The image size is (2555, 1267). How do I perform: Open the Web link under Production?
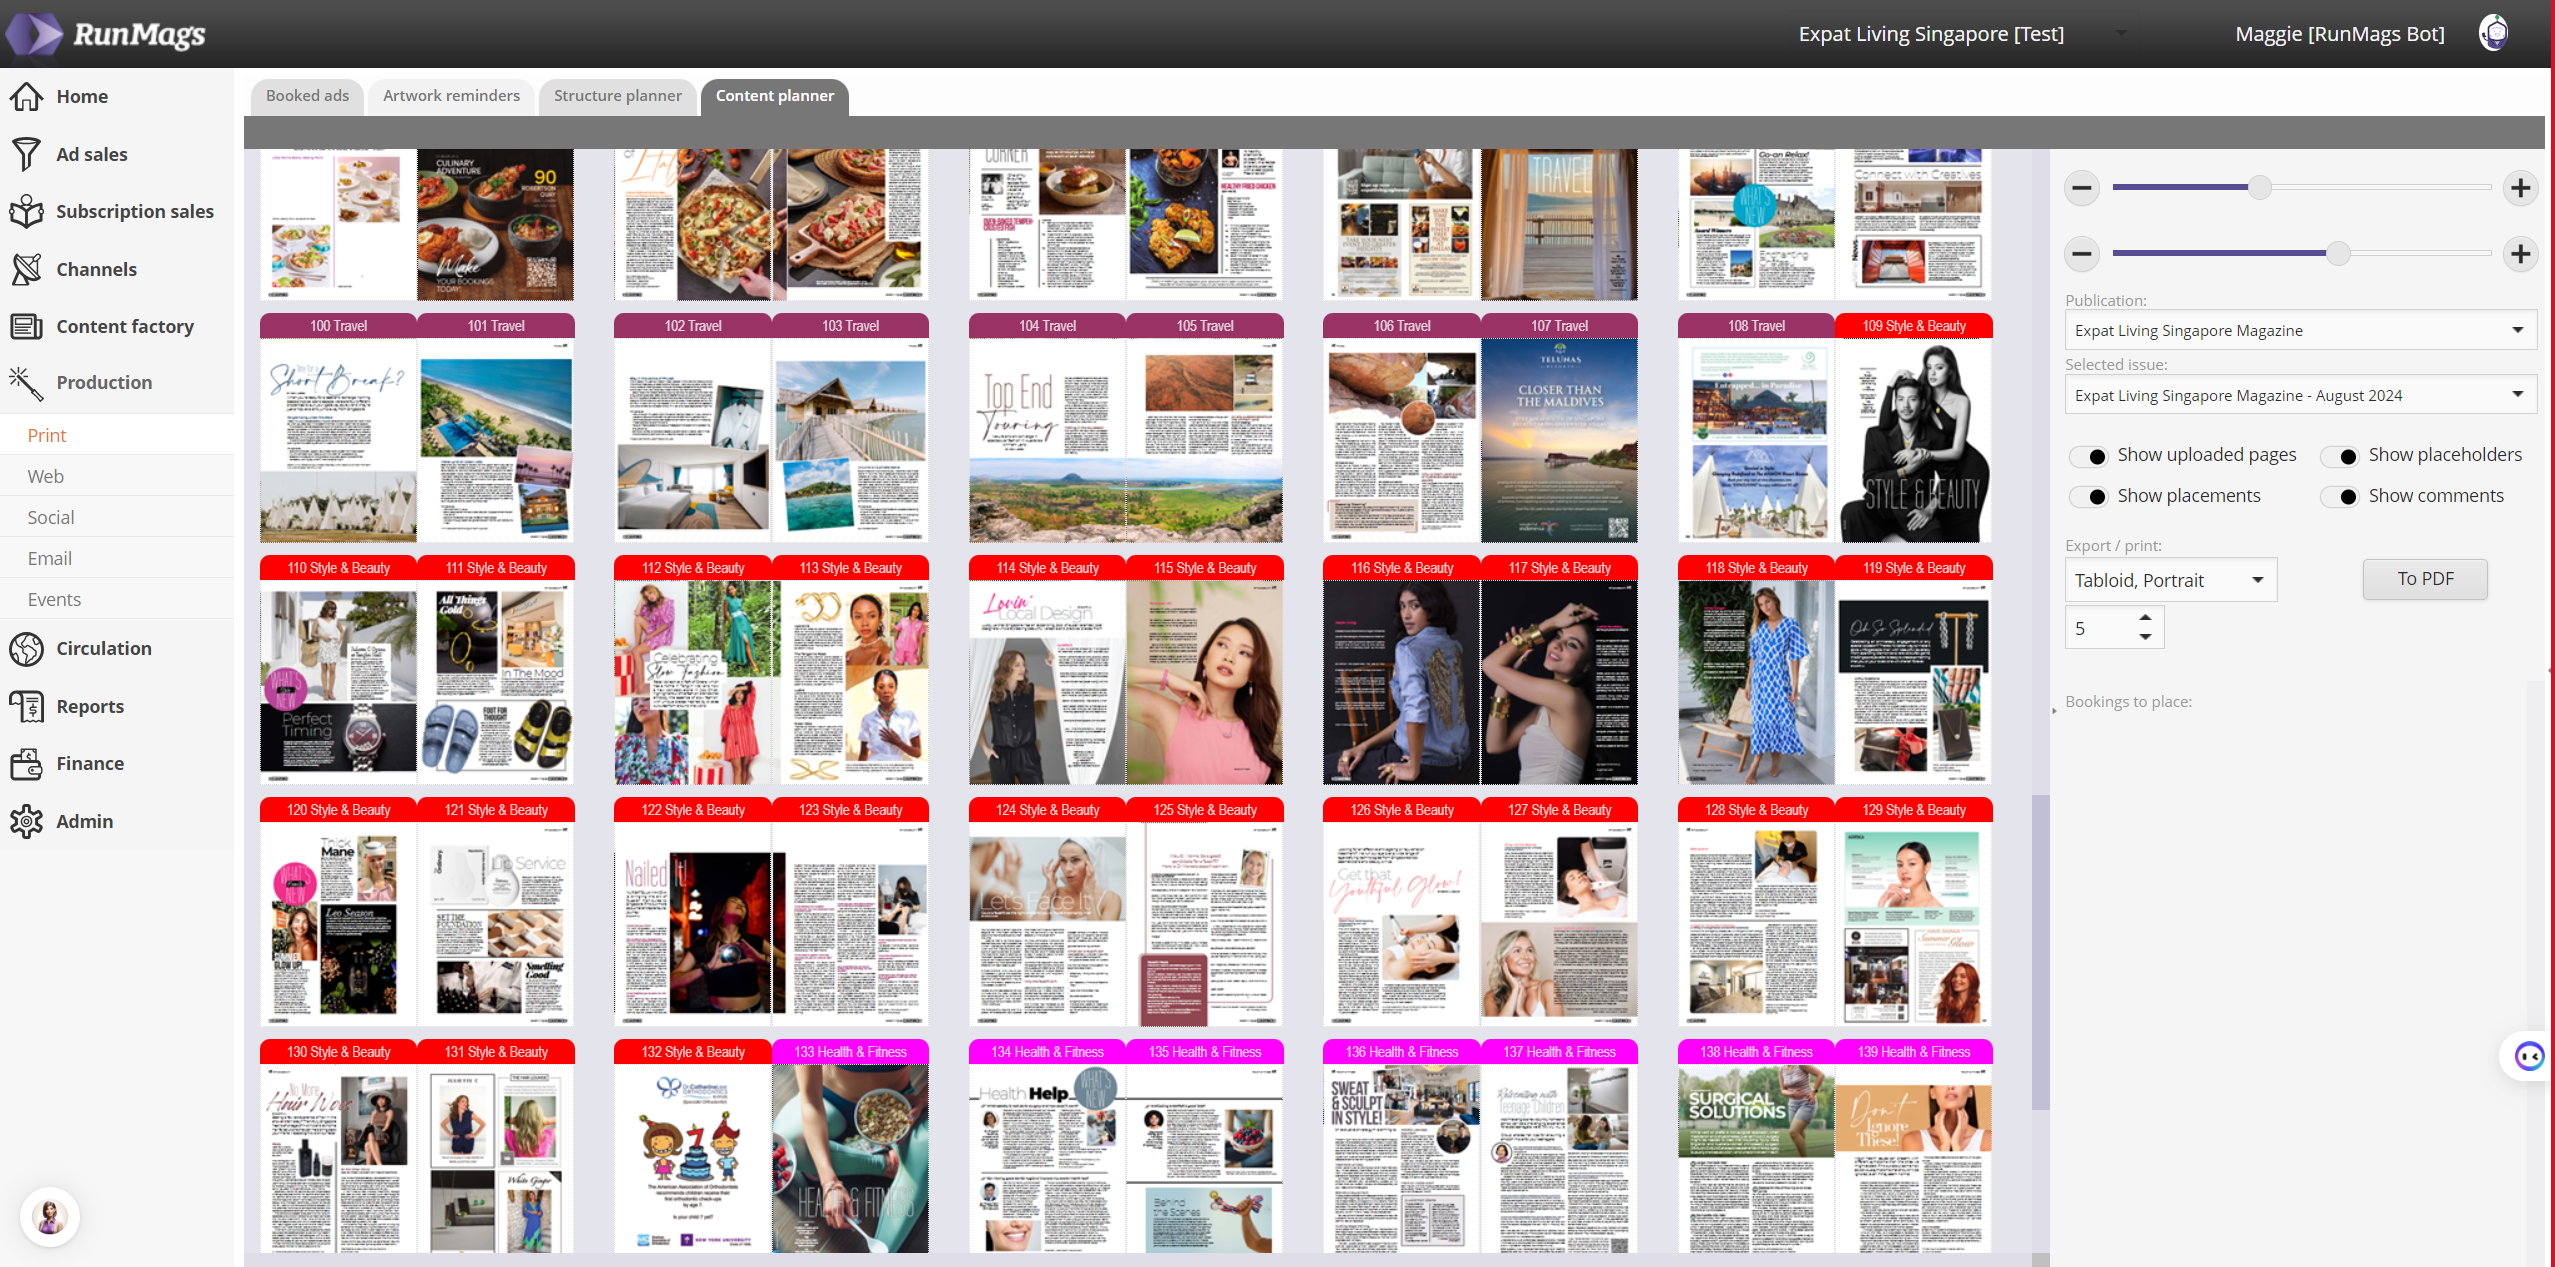[46, 476]
